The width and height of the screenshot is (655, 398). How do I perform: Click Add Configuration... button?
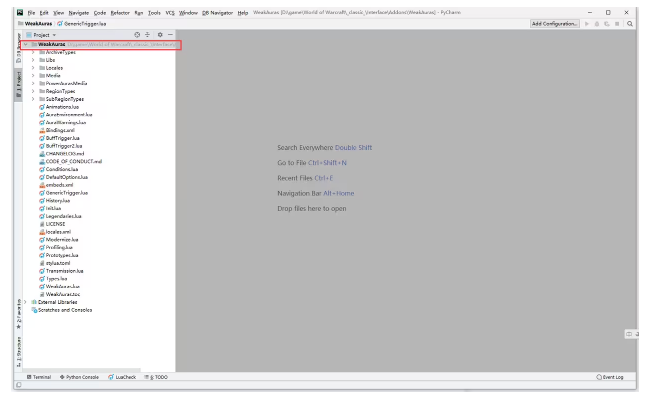(x=554, y=24)
